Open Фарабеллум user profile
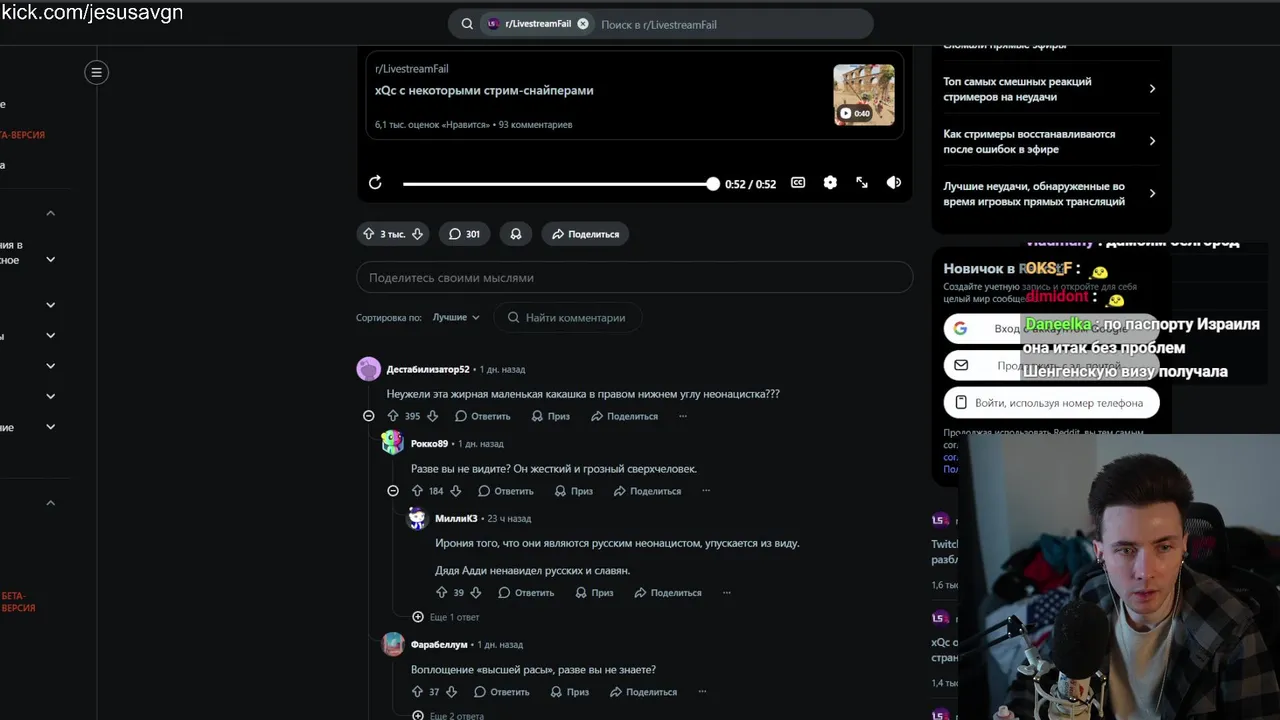1280x720 pixels. pos(439,645)
